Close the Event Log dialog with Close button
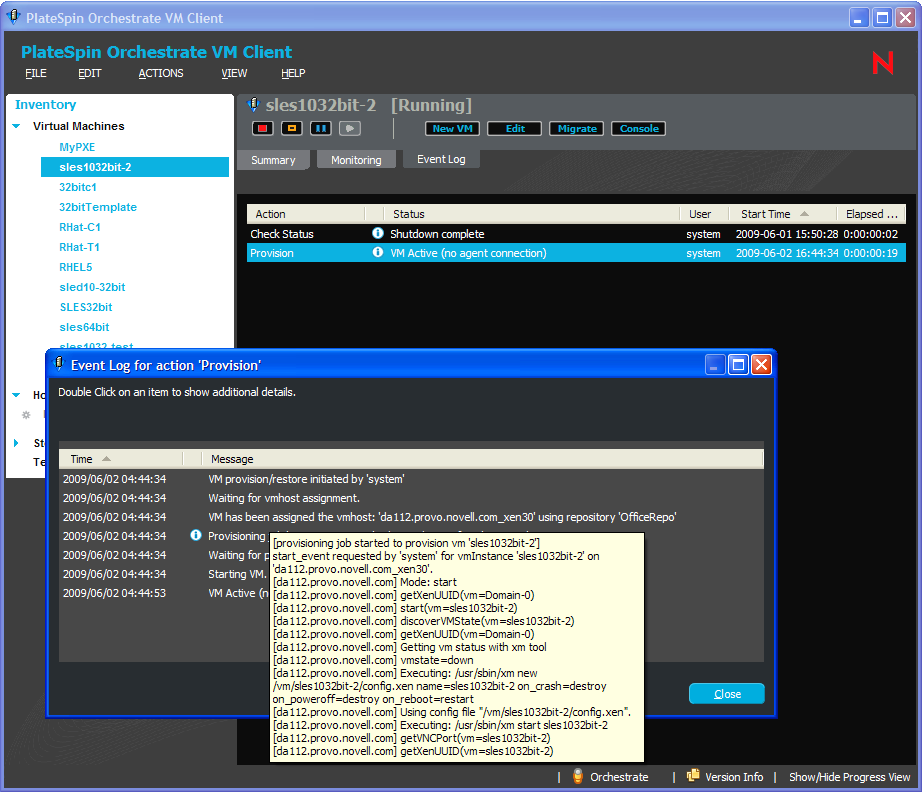The width and height of the screenshot is (922, 792). [727, 694]
